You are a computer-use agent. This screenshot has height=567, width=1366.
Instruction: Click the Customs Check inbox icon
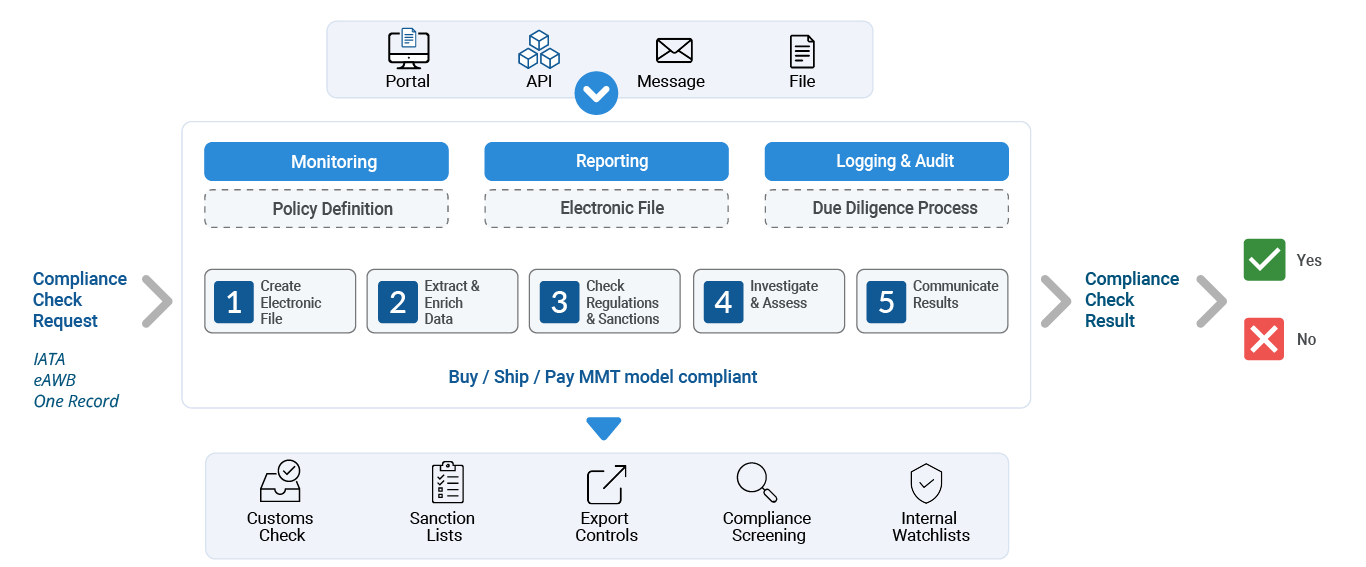pyautogui.click(x=280, y=482)
